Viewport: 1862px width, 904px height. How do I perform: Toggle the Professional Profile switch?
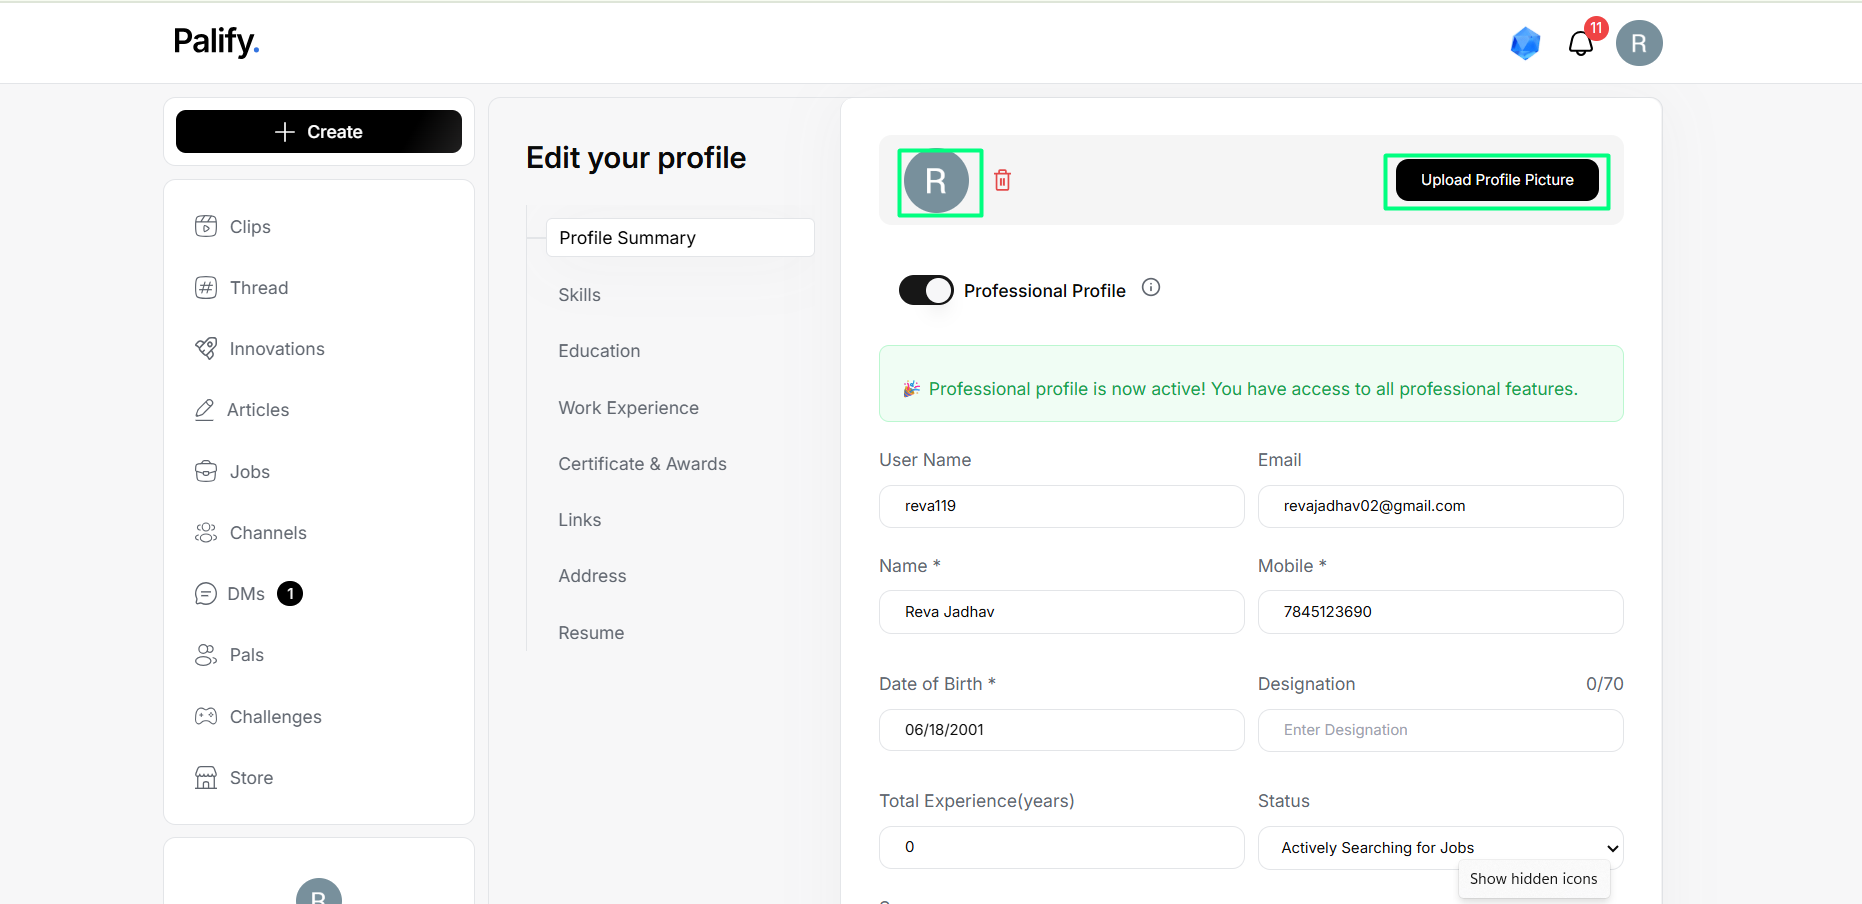926,290
